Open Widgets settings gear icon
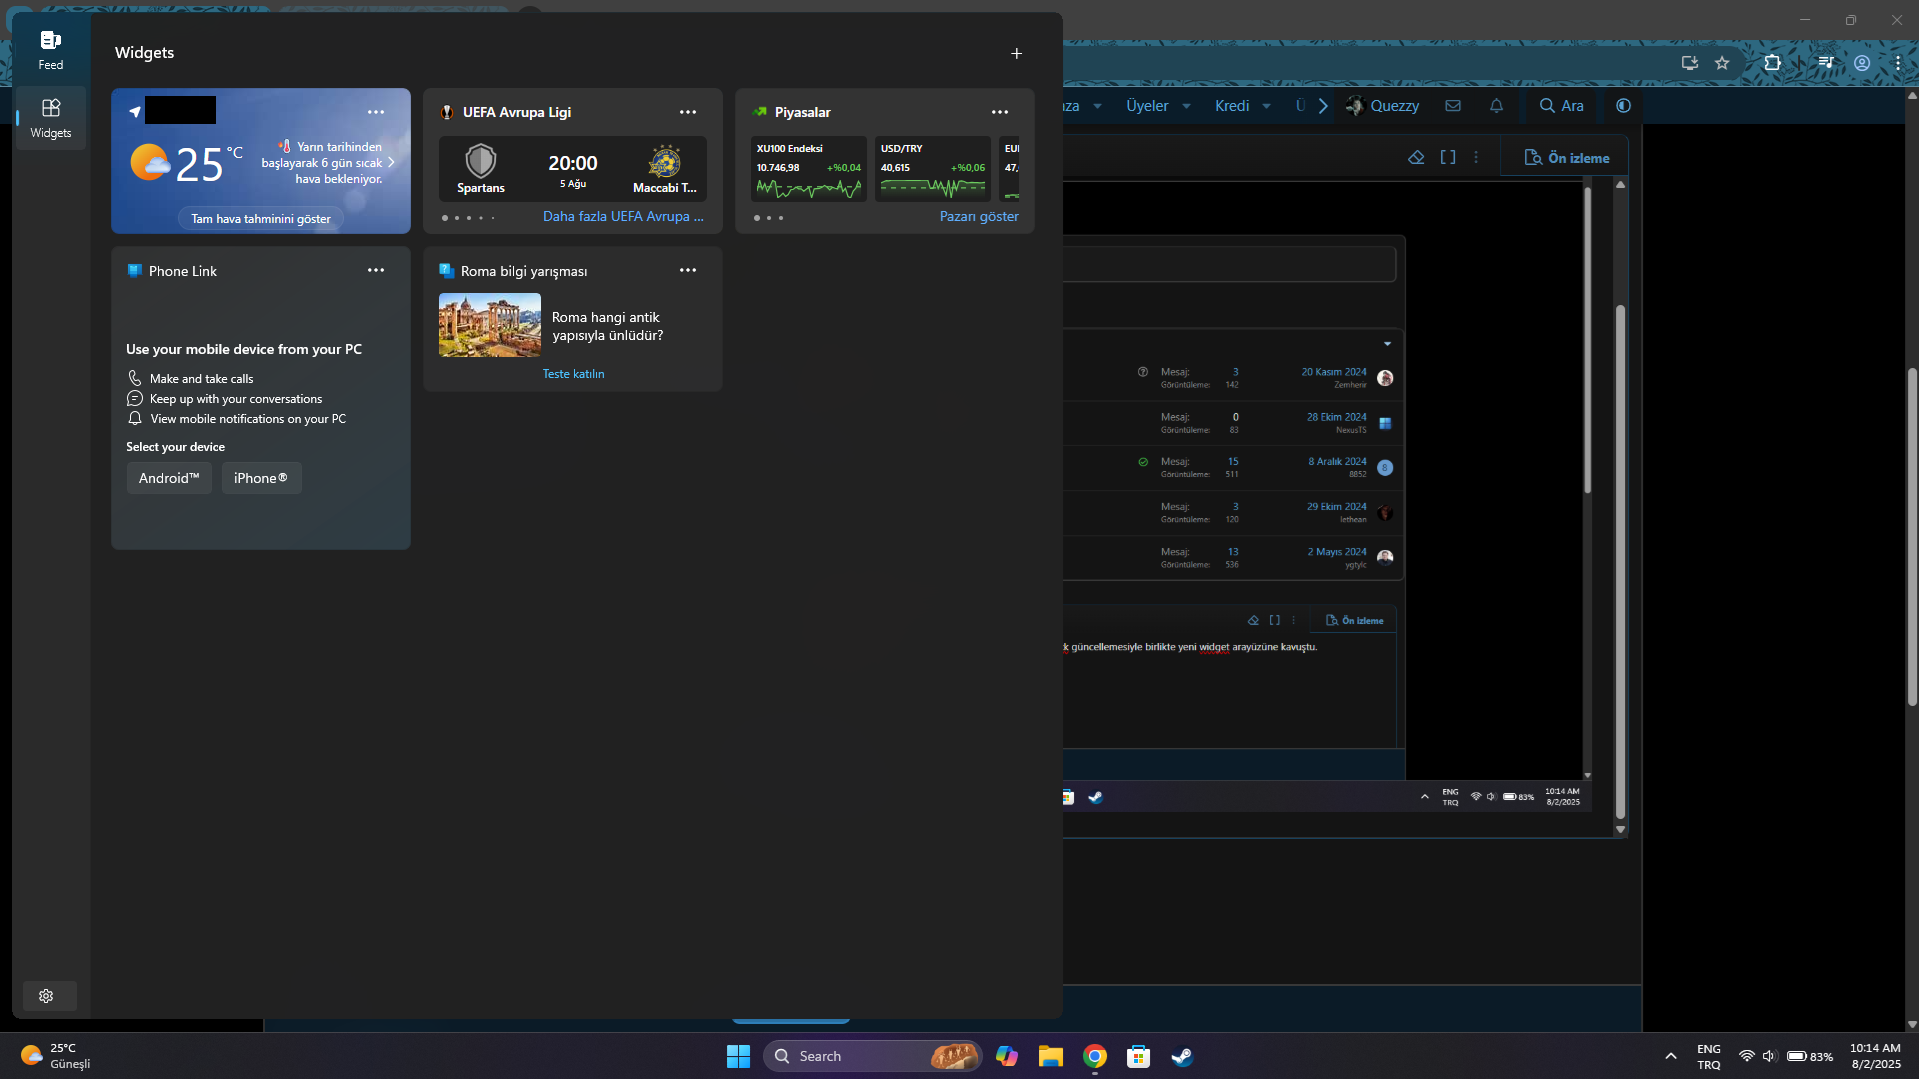Viewport: 1919px width, 1079px height. tap(46, 996)
